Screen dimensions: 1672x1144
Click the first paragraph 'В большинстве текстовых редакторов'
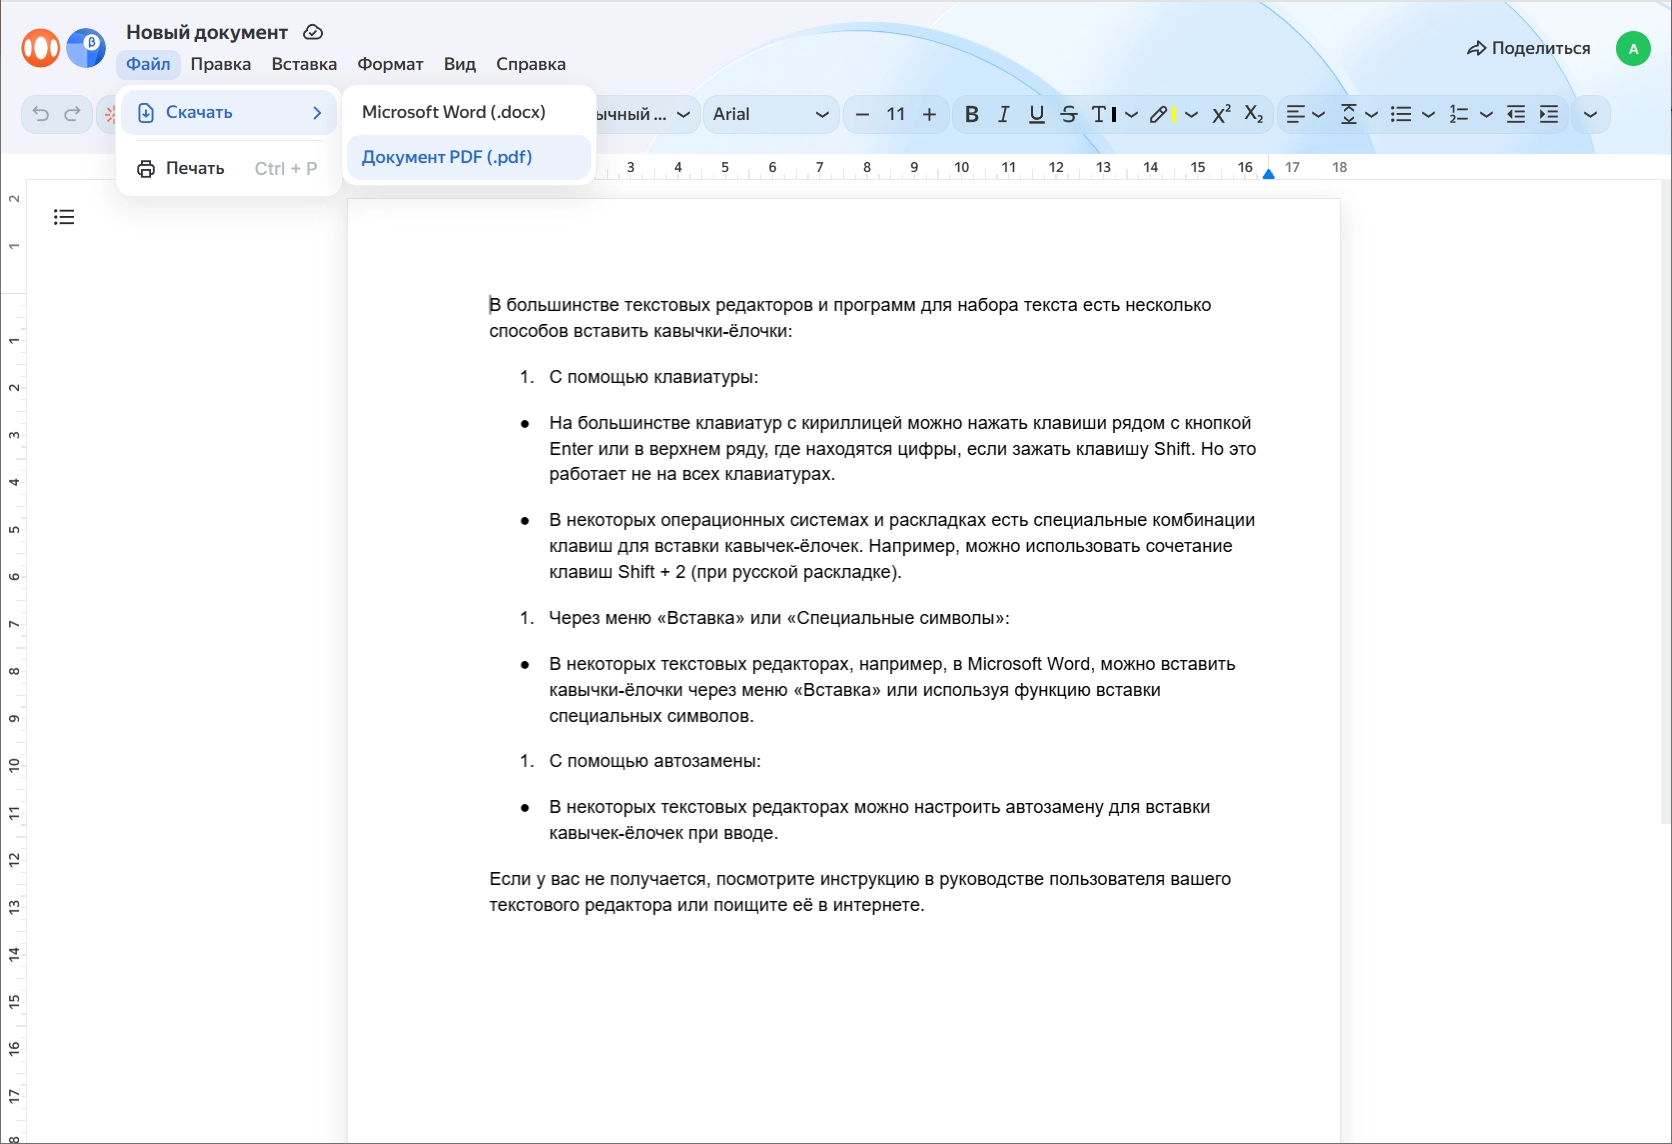(x=850, y=318)
